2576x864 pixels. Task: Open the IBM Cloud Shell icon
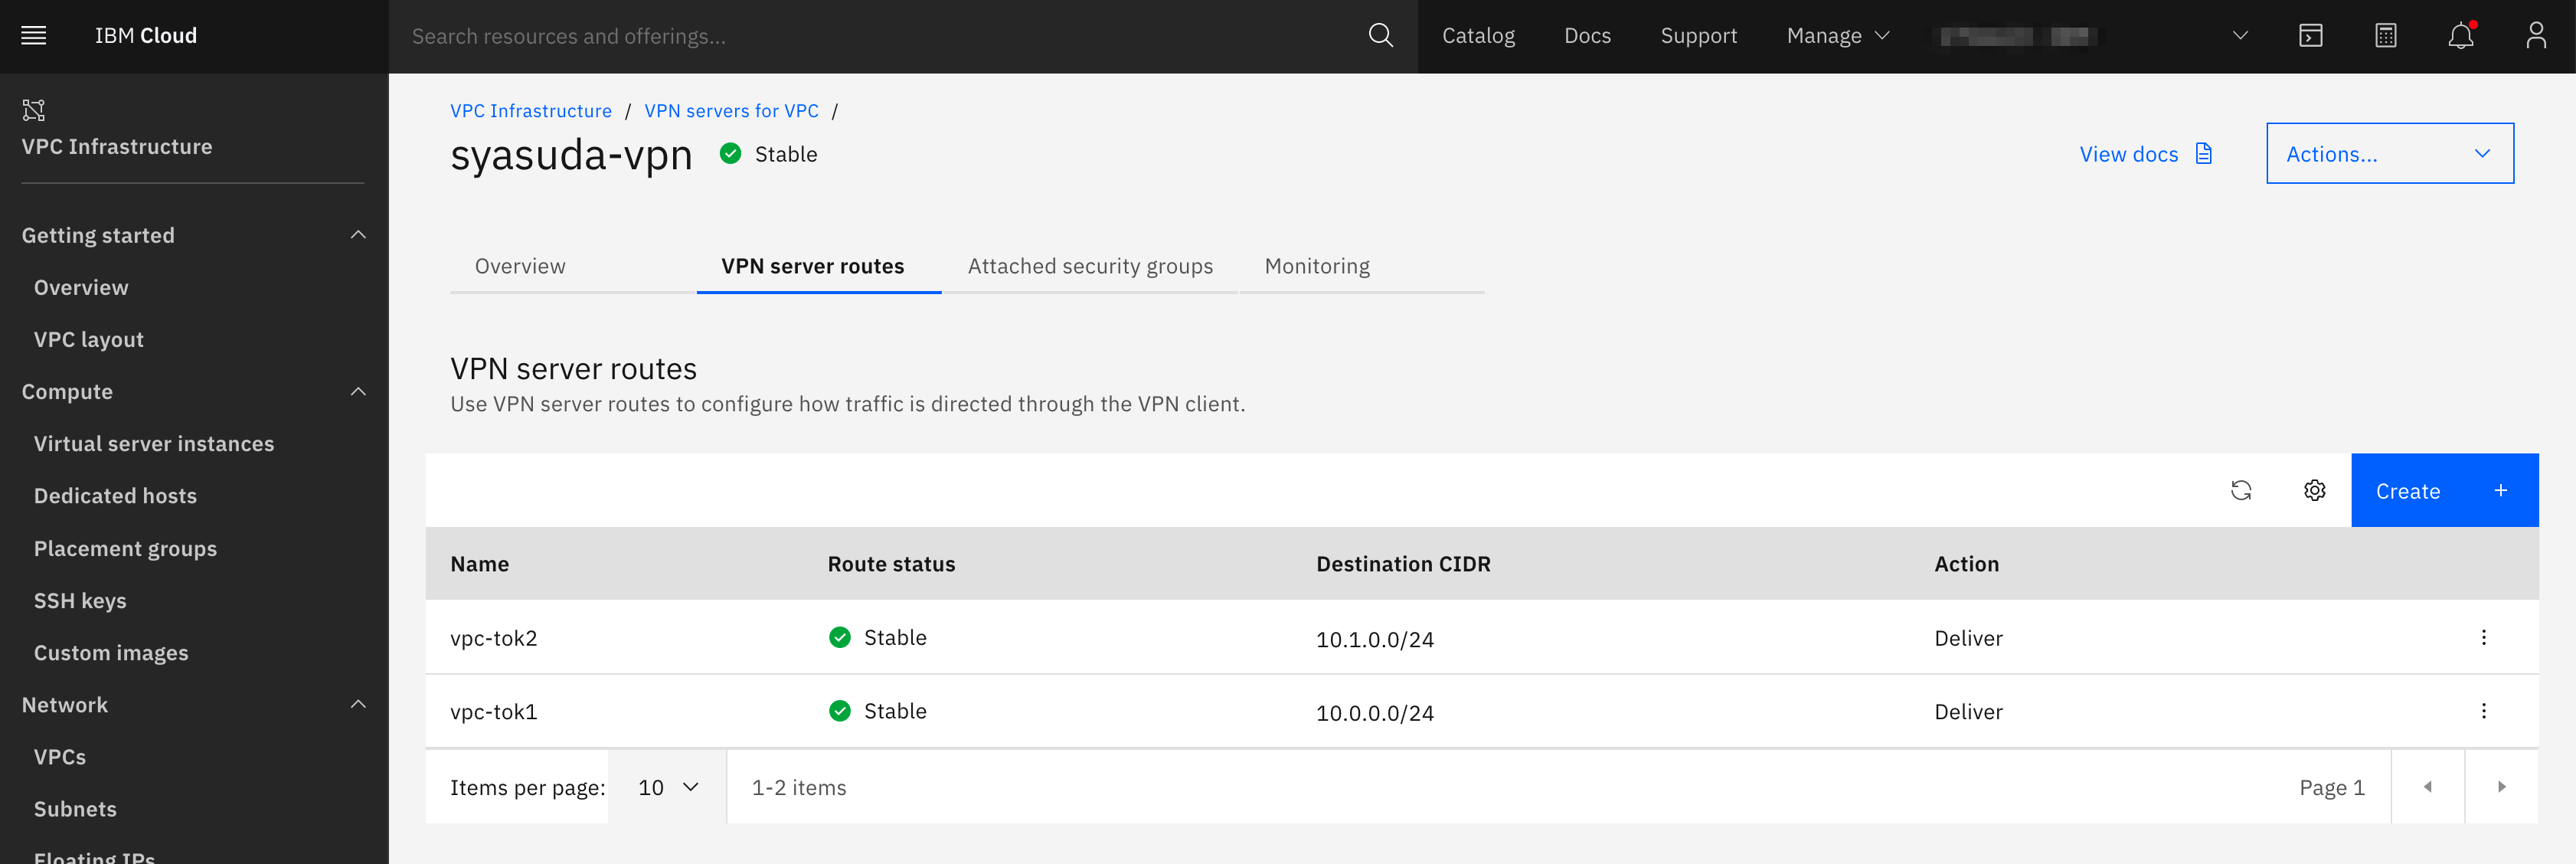(x=2310, y=36)
